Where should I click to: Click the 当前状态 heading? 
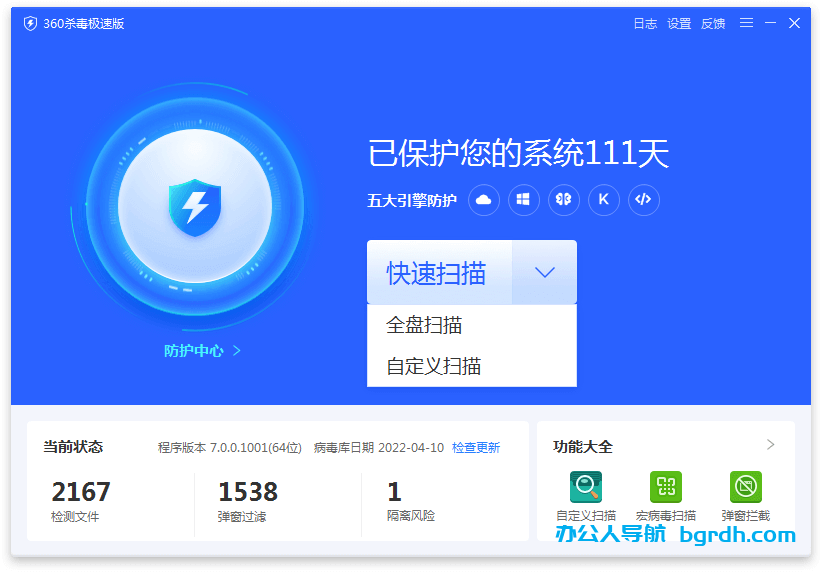(x=73, y=447)
